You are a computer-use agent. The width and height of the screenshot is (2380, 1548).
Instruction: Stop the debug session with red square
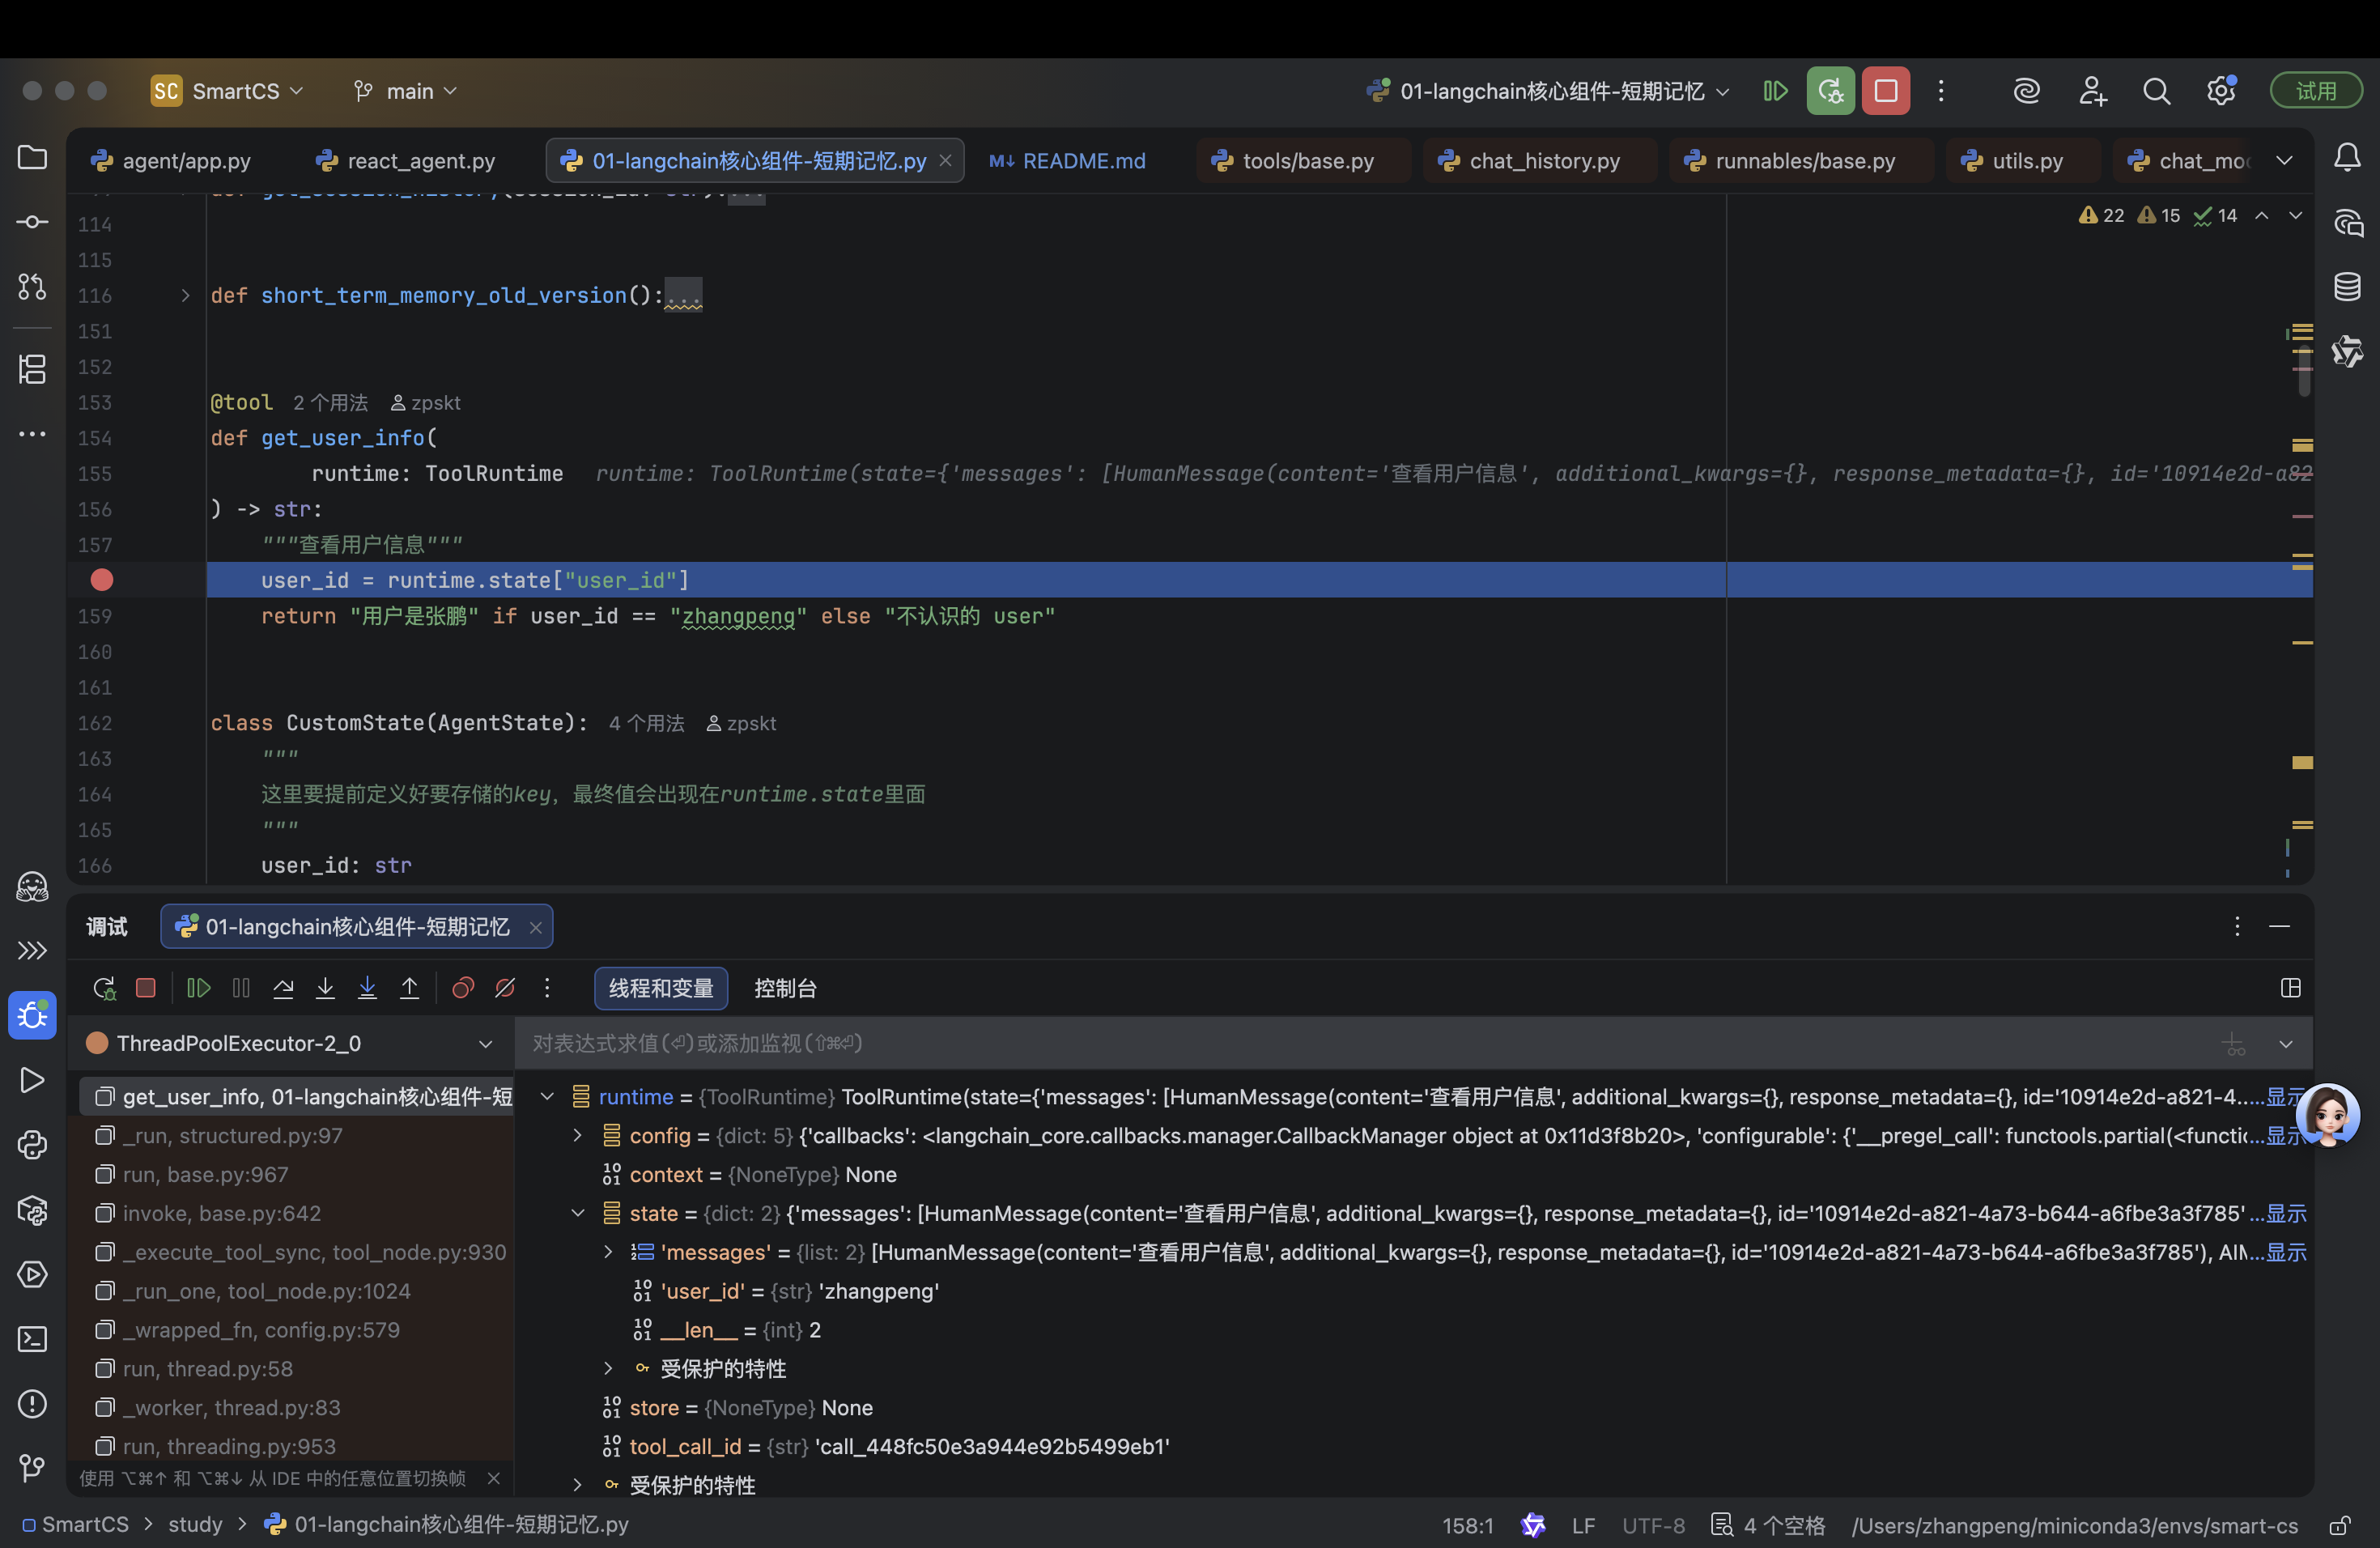point(146,988)
